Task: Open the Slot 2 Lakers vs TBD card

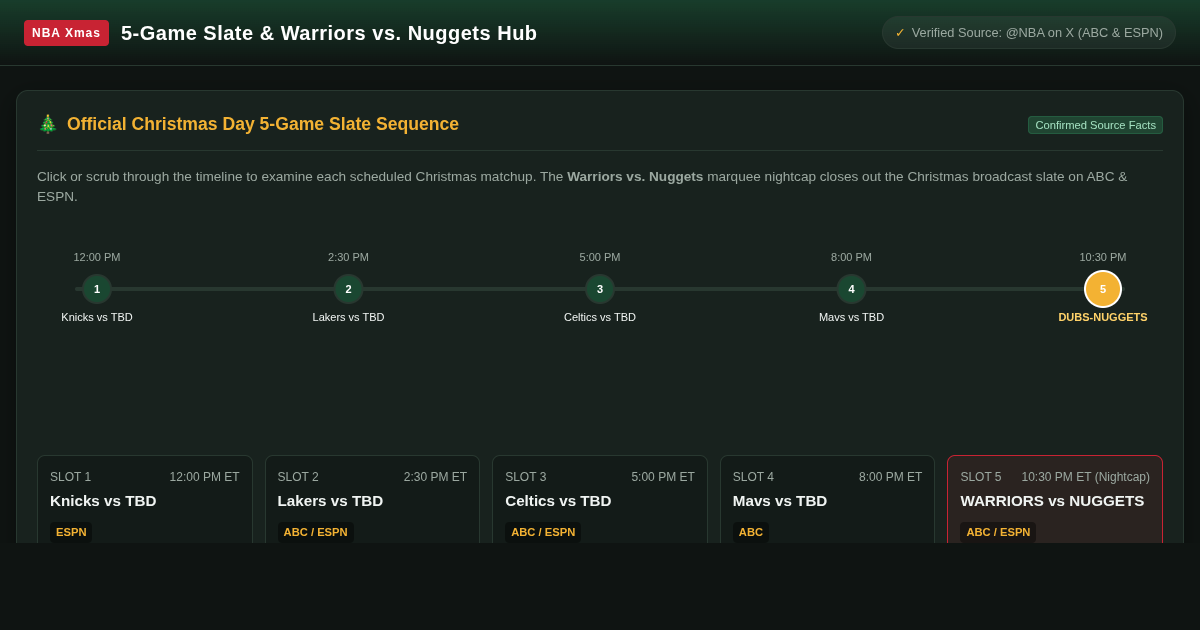Action: point(372,499)
